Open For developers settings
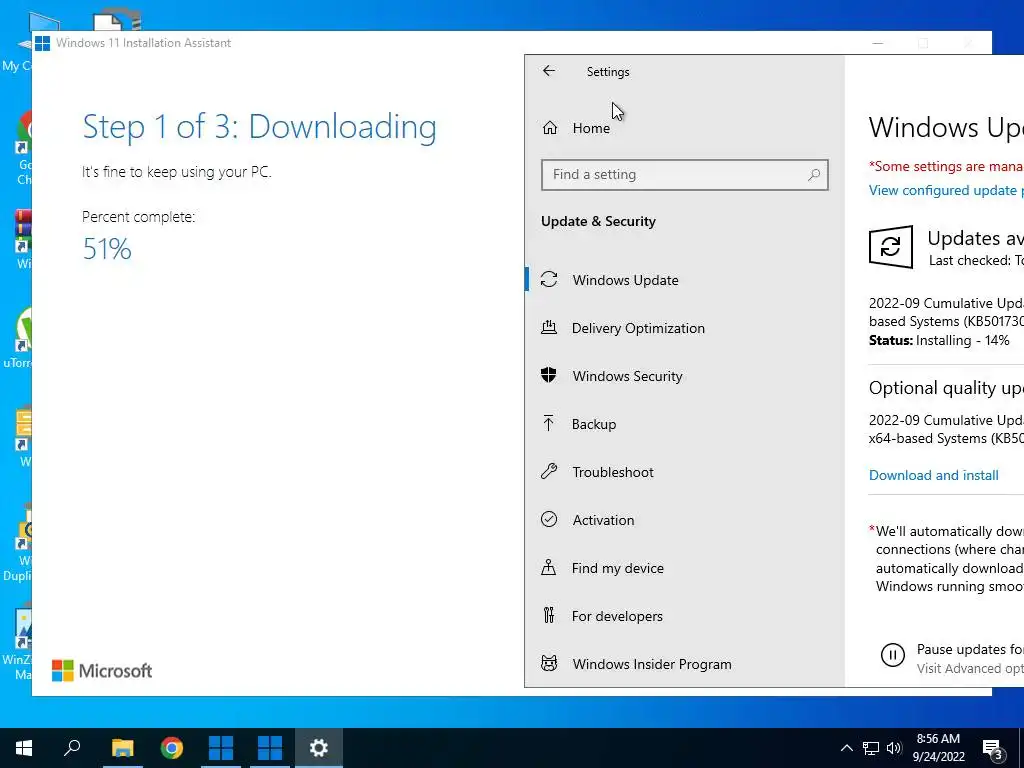The width and height of the screenshot is (1024, 768). coord(684,616)
